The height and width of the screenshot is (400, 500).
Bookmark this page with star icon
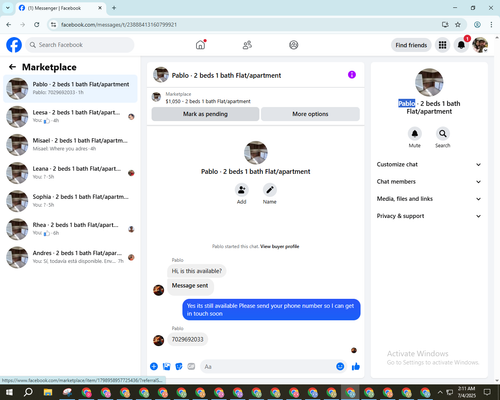458,25
